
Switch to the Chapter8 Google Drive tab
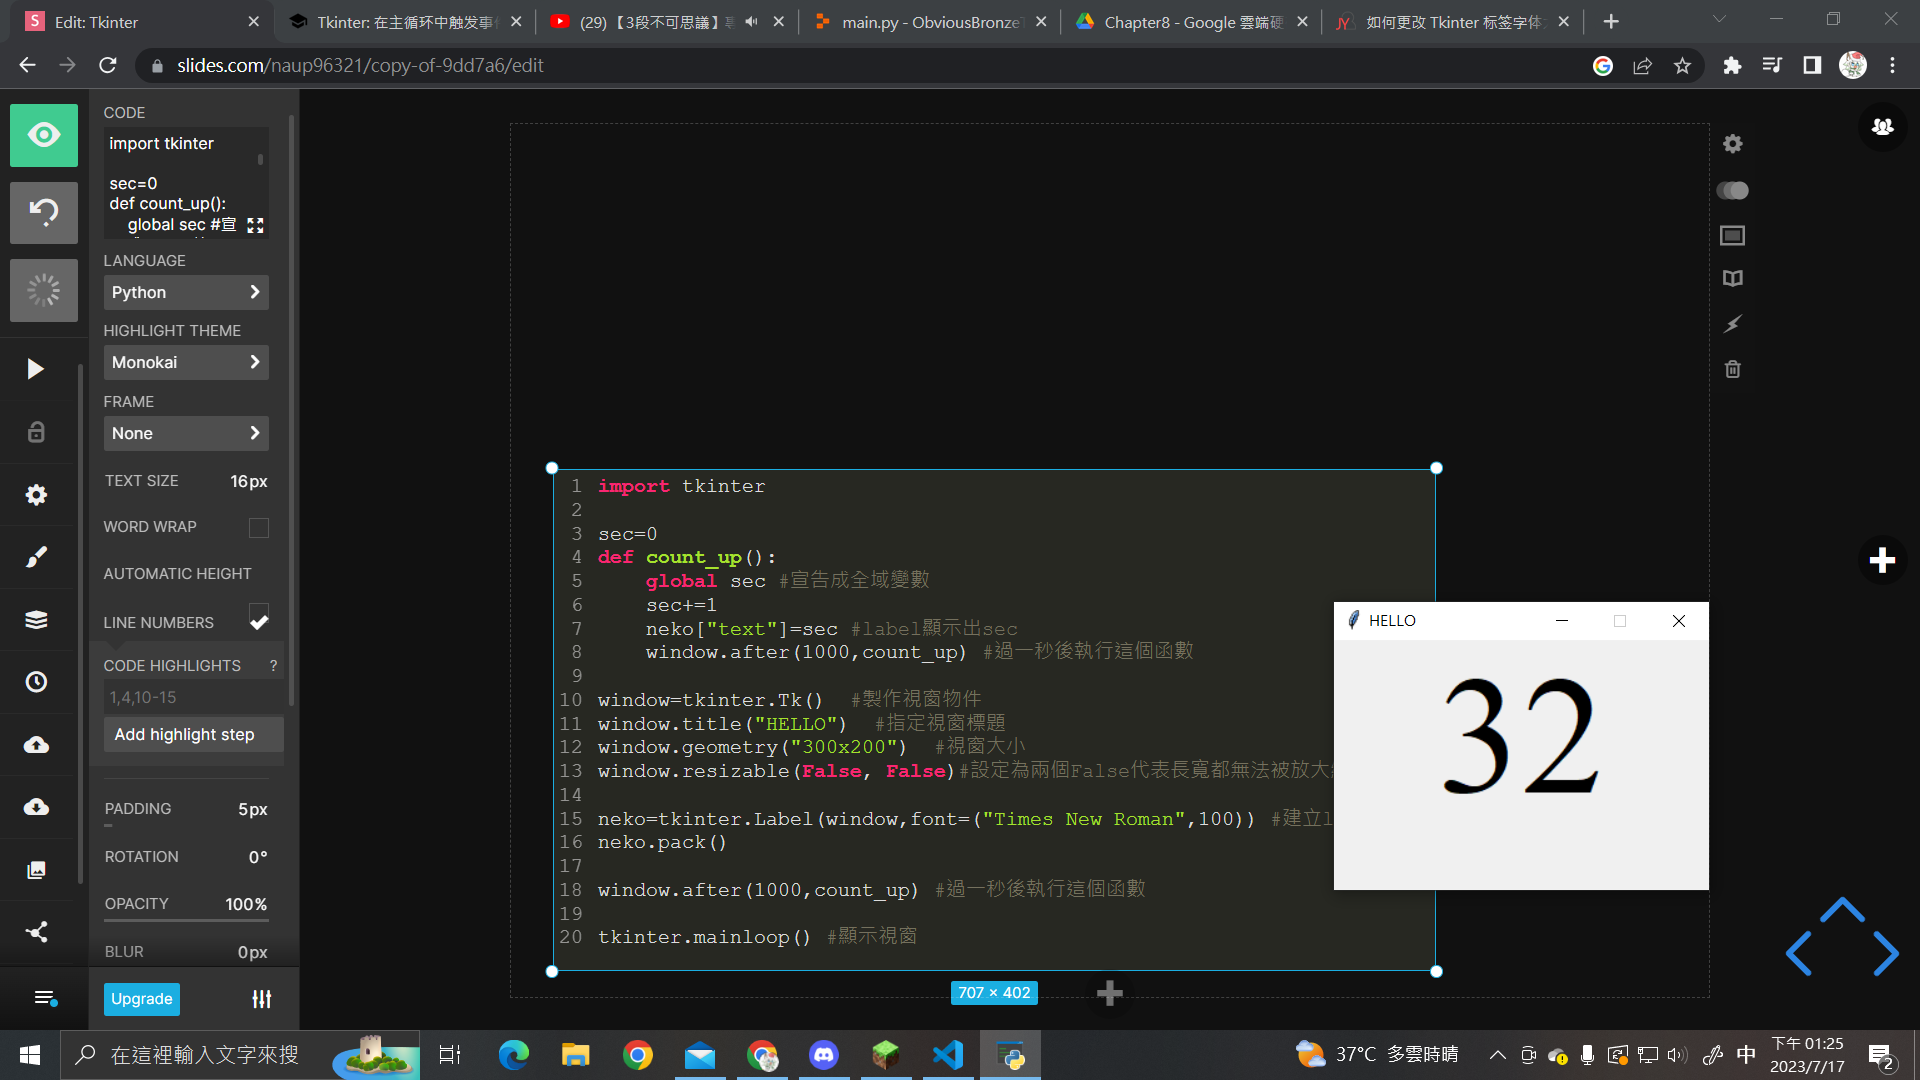[x=1192, y=22]
